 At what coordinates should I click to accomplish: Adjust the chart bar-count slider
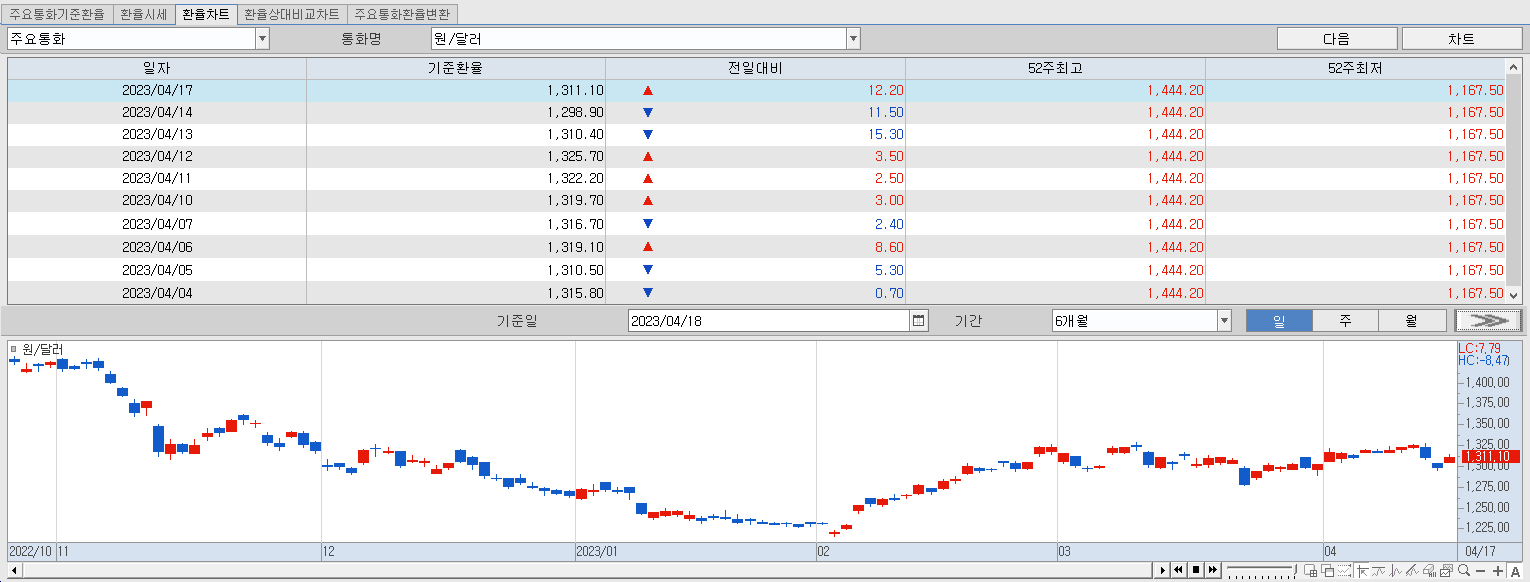[1260, 570]
